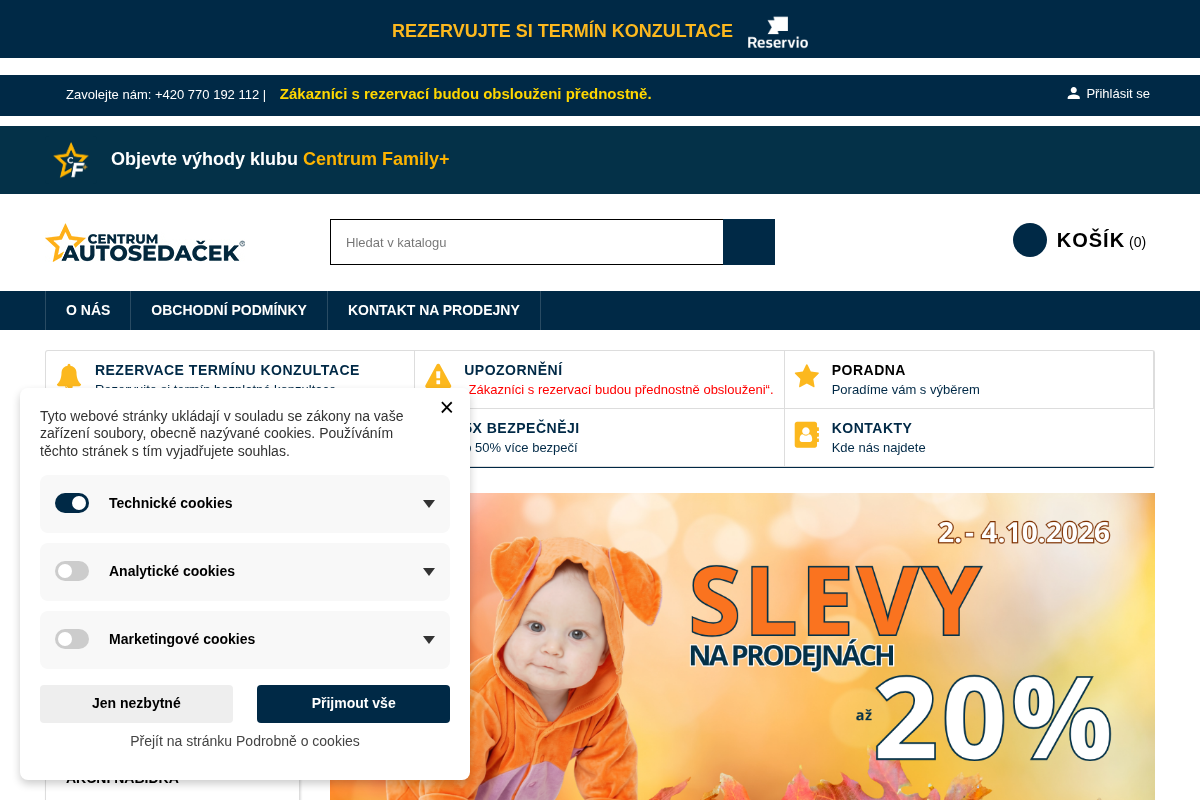The width and height of the screenshot is (1200, 800).
Task: Click the Jen nezbytné button
Action: (136, 704)
